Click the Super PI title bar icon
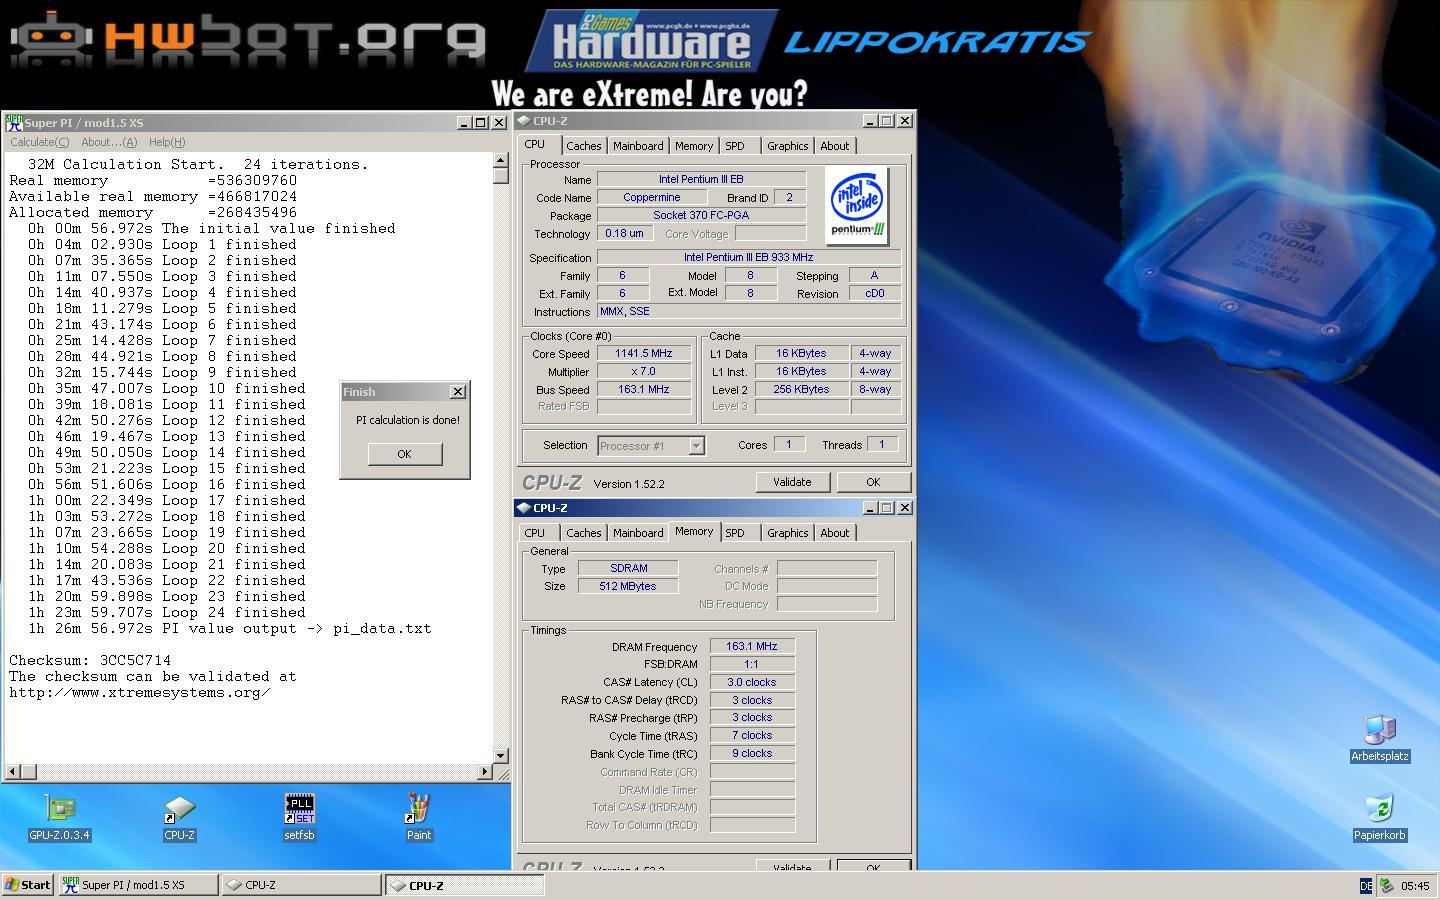 14,123
